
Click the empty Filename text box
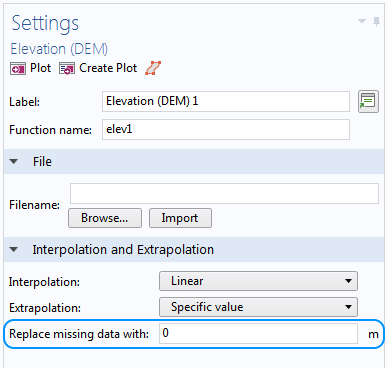(224, 193)
